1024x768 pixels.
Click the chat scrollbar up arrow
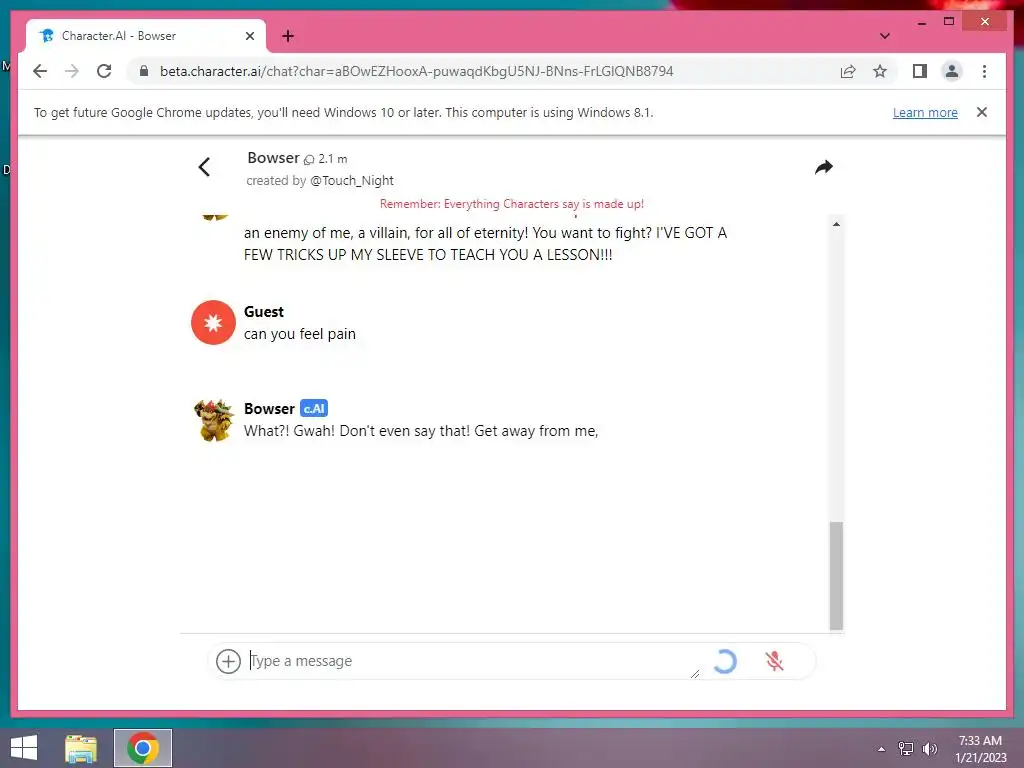click(x=836, y=224)
